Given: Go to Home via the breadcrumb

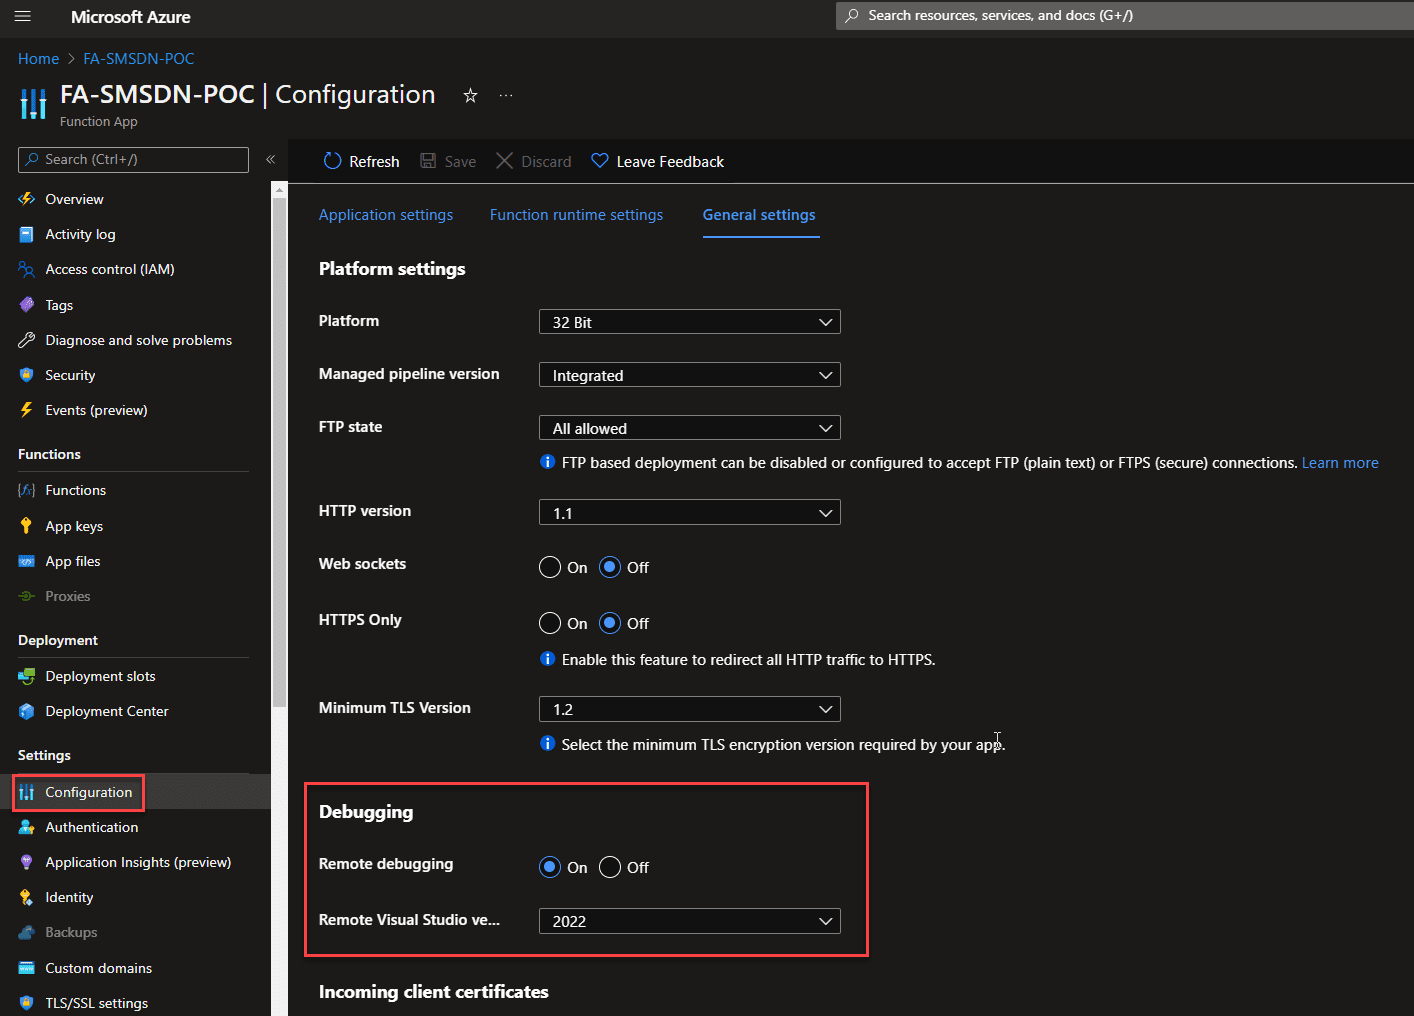Looking at the screenshot, I should (x=38, y=59).
